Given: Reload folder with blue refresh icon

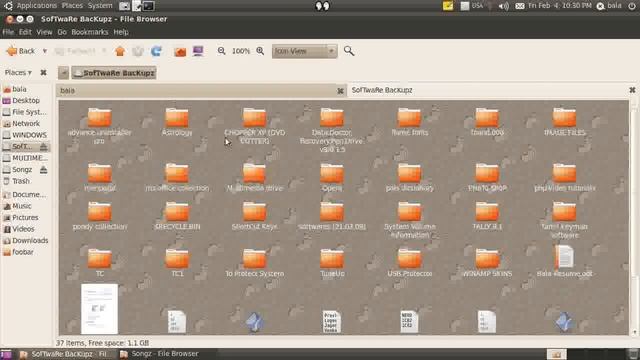Looking at the screenshot, I should pyautogui.click(x=156, y=51).
